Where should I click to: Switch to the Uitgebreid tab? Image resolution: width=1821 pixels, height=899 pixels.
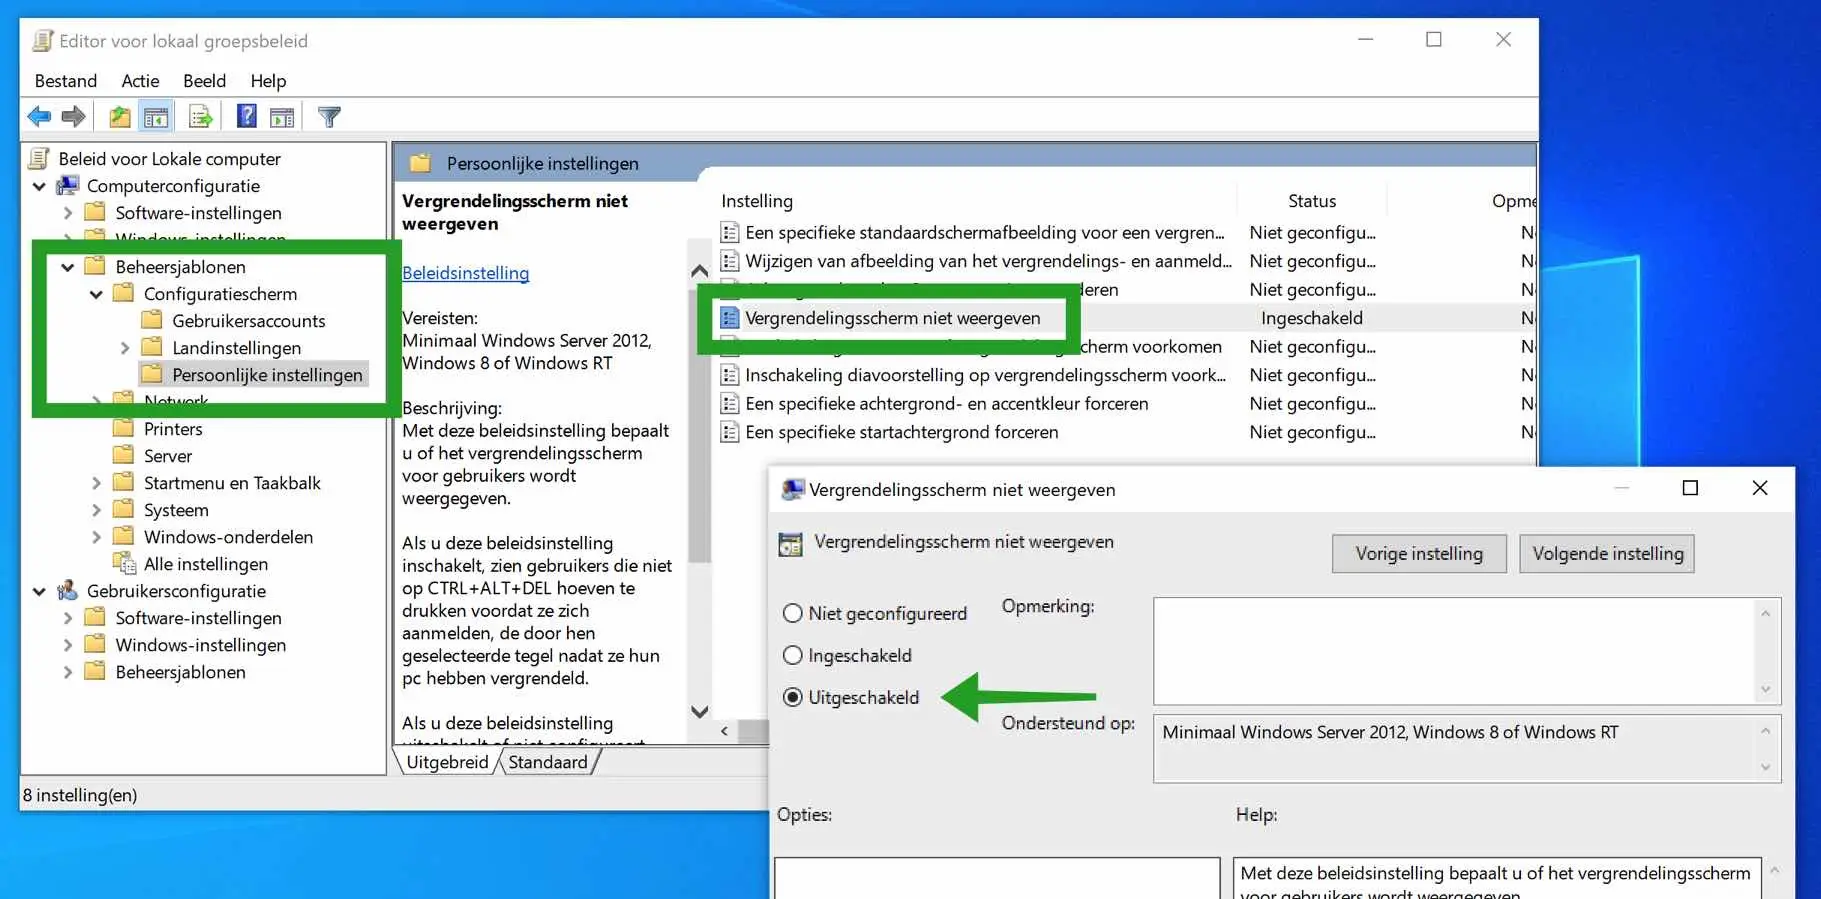click(x=447, y=762)
